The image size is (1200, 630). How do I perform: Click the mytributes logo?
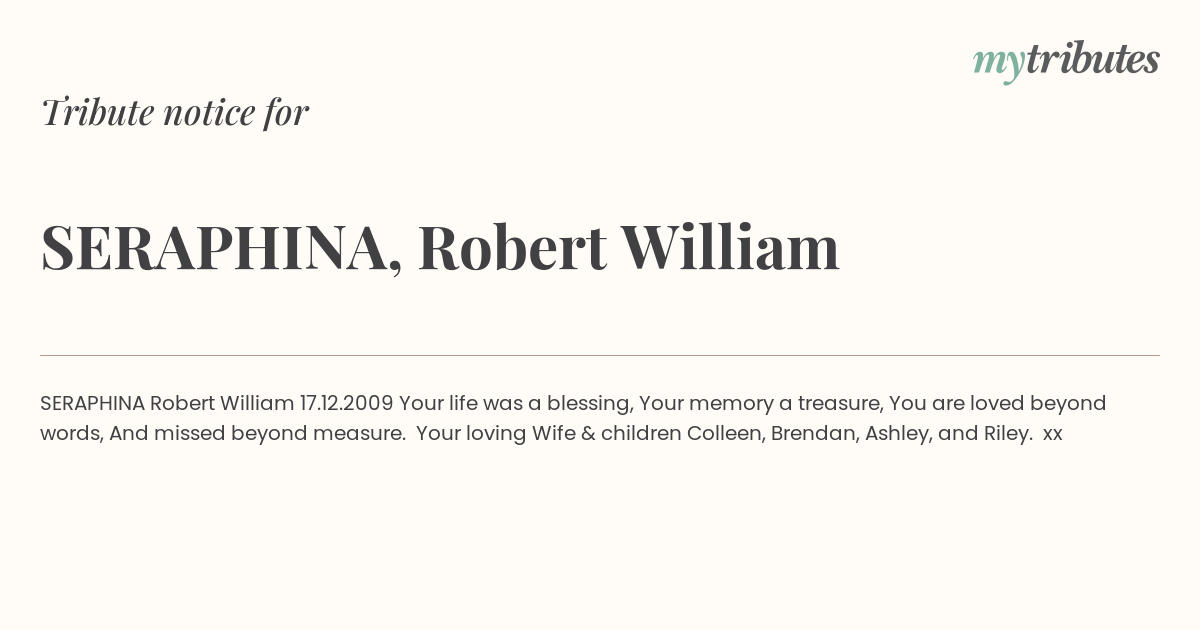click(1066, 61)
